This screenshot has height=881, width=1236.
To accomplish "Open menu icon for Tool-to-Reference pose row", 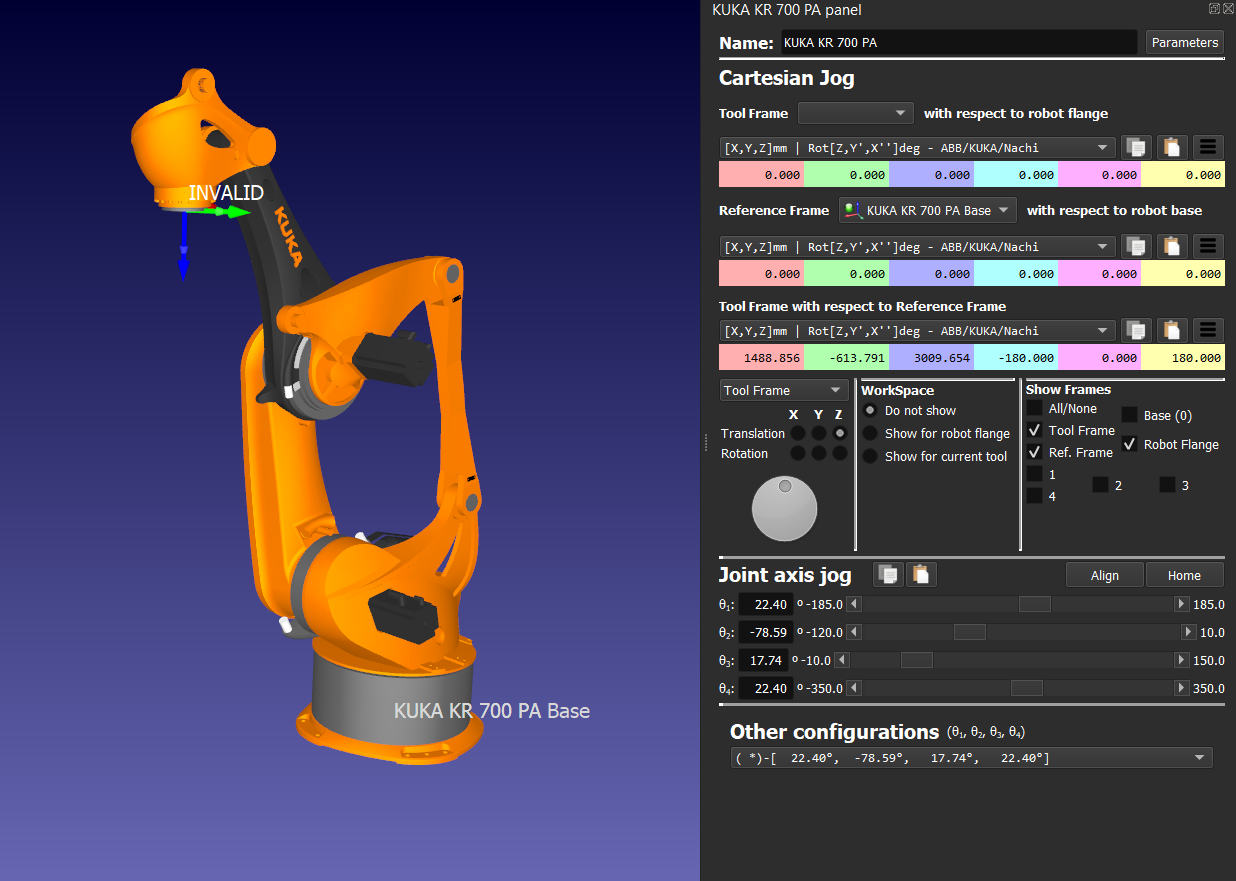I will (x=1208, y=330).
